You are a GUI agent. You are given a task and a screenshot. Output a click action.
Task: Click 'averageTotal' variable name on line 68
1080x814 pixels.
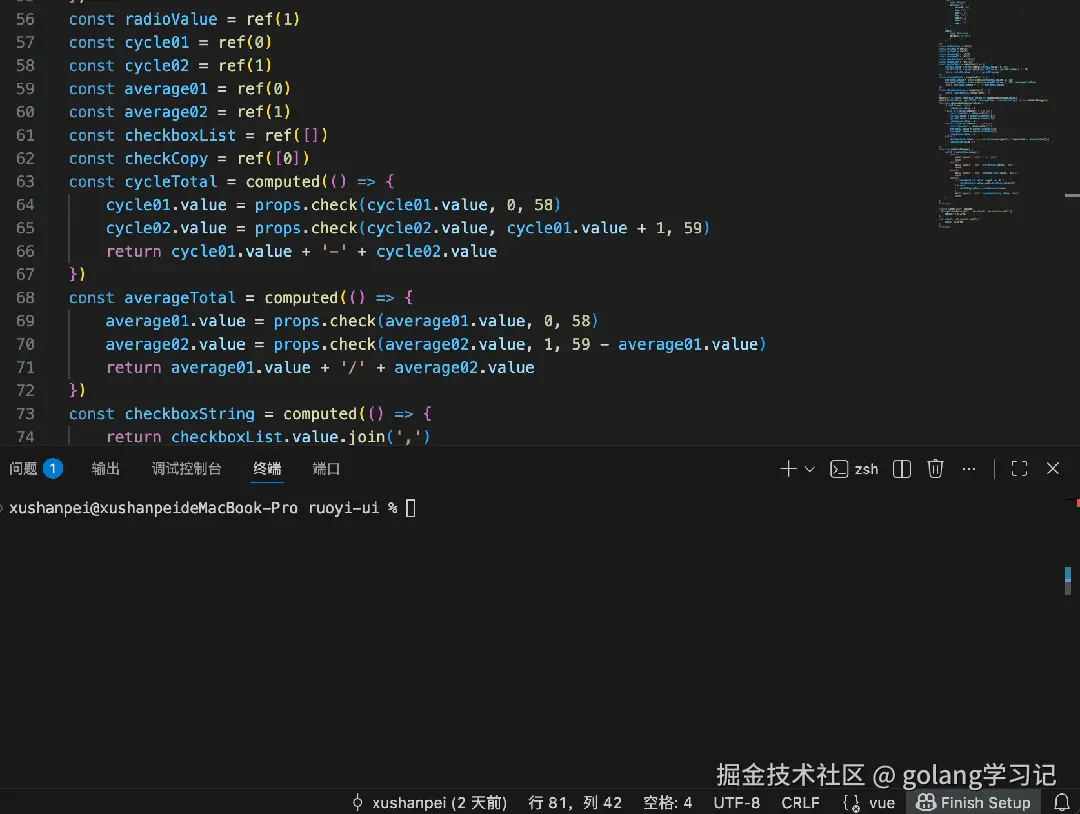coord(180,298)
